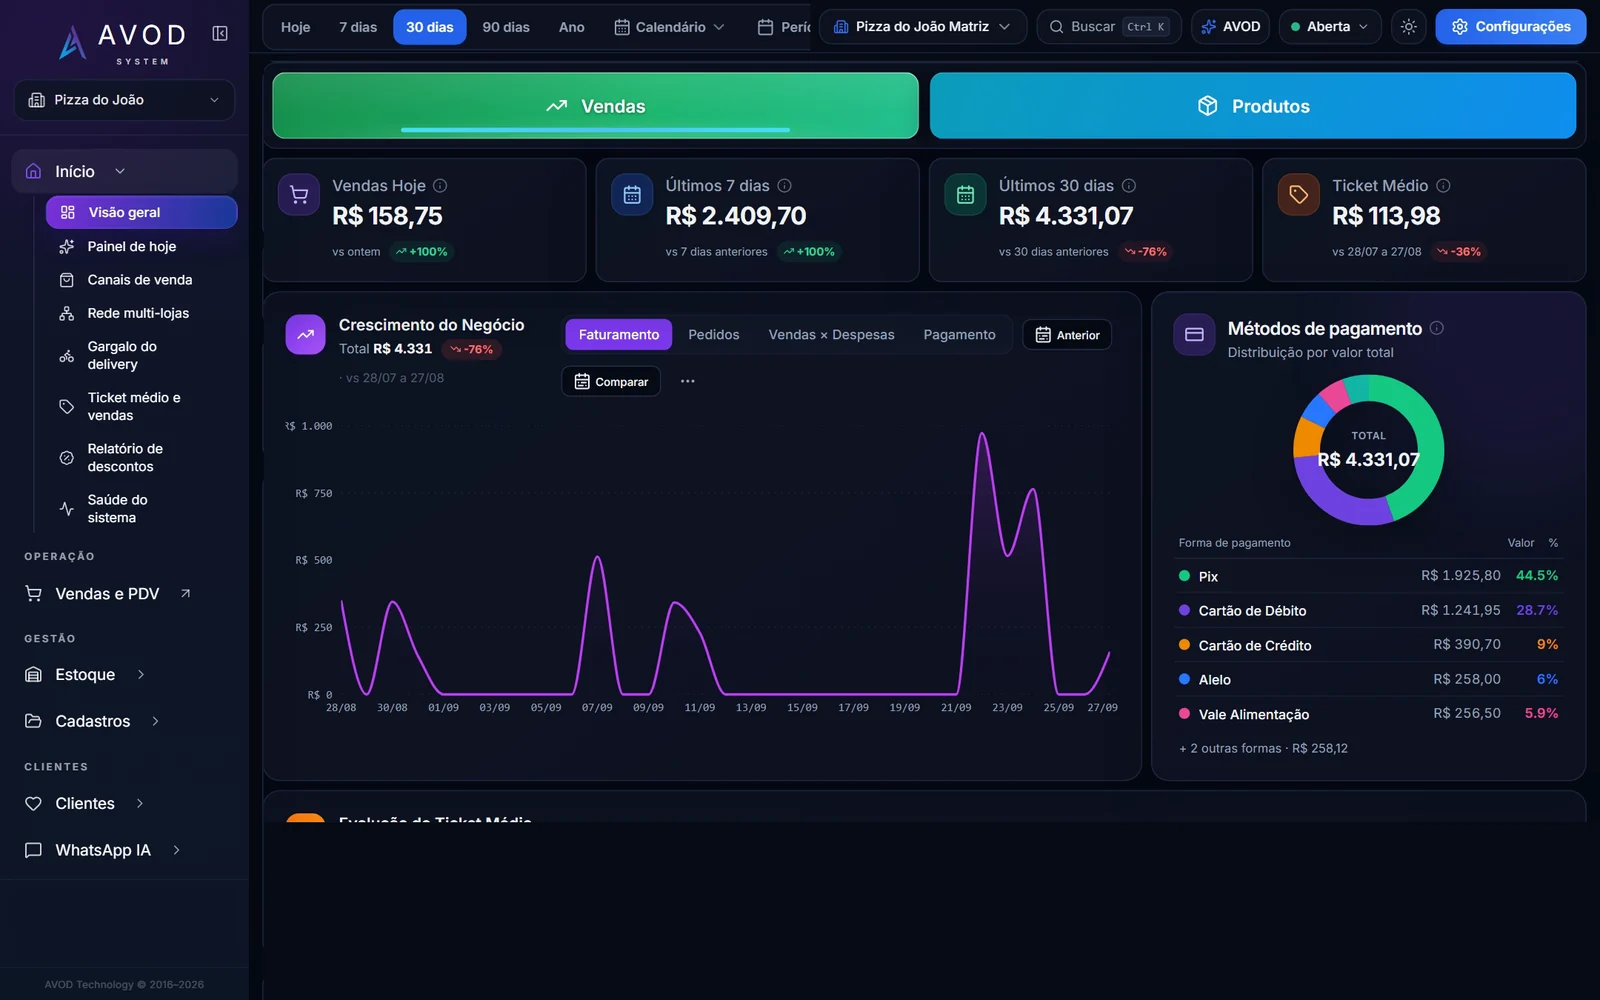The width and height of the screenshot is (1600, 1000).
Task: Open Painel de hoje in sidebar
Action: (x=141, y=247)
